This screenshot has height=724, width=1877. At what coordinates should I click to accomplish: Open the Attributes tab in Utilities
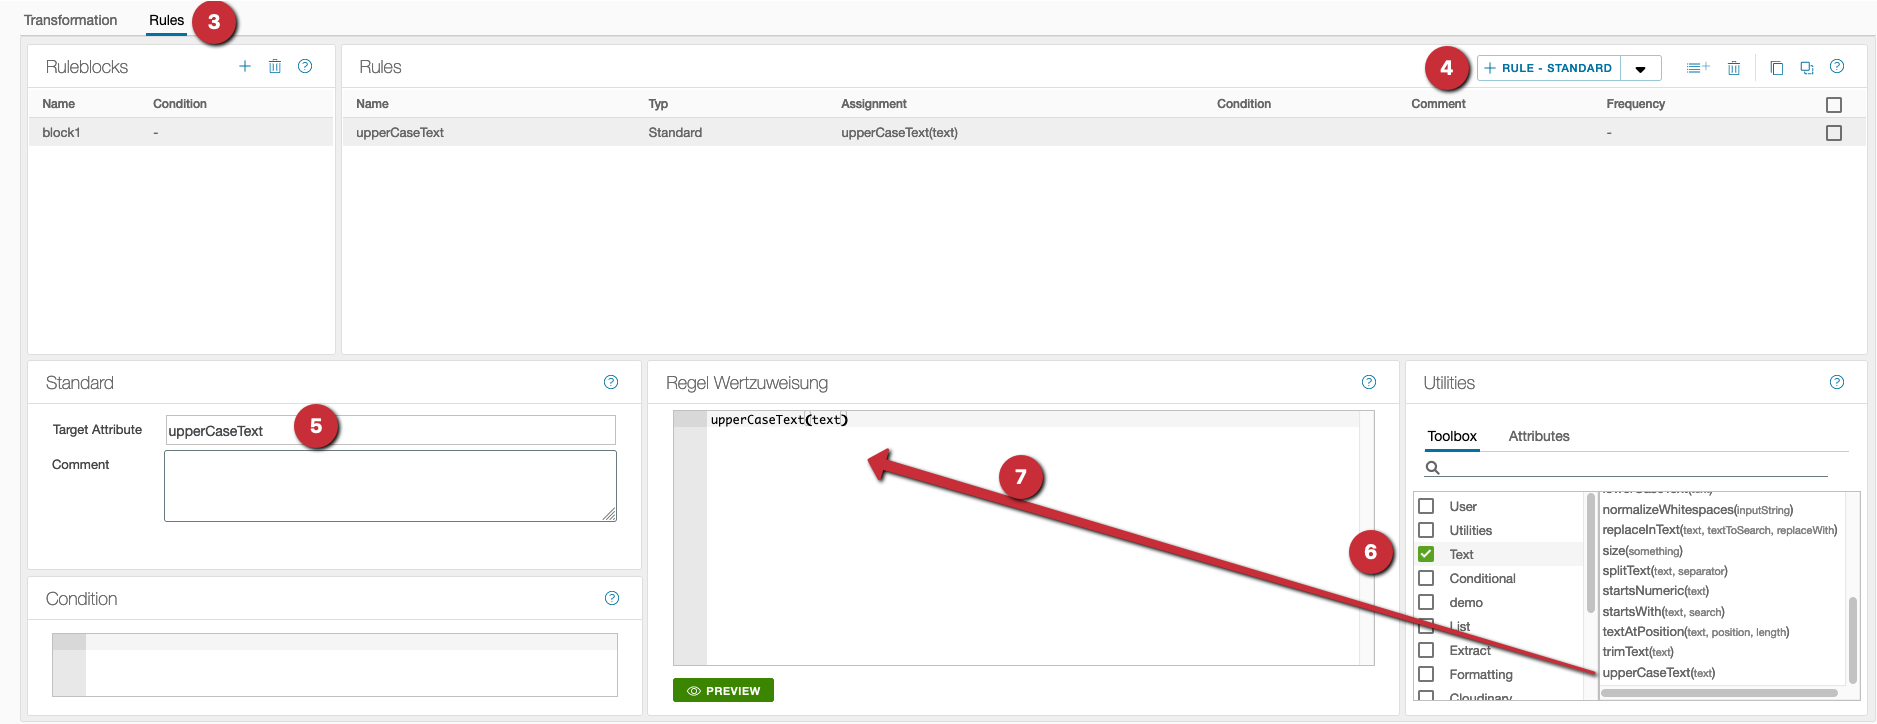[1538, 436]
